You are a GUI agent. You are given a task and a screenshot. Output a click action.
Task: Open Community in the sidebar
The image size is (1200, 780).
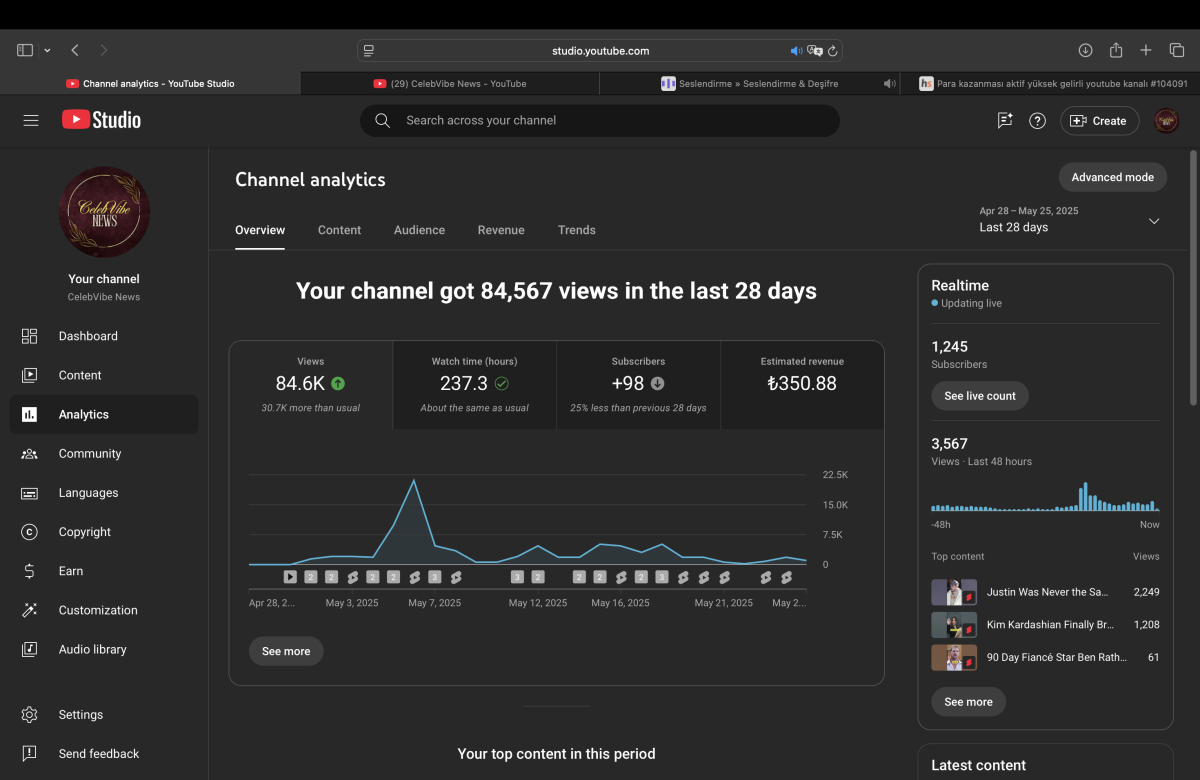[104, 453]
